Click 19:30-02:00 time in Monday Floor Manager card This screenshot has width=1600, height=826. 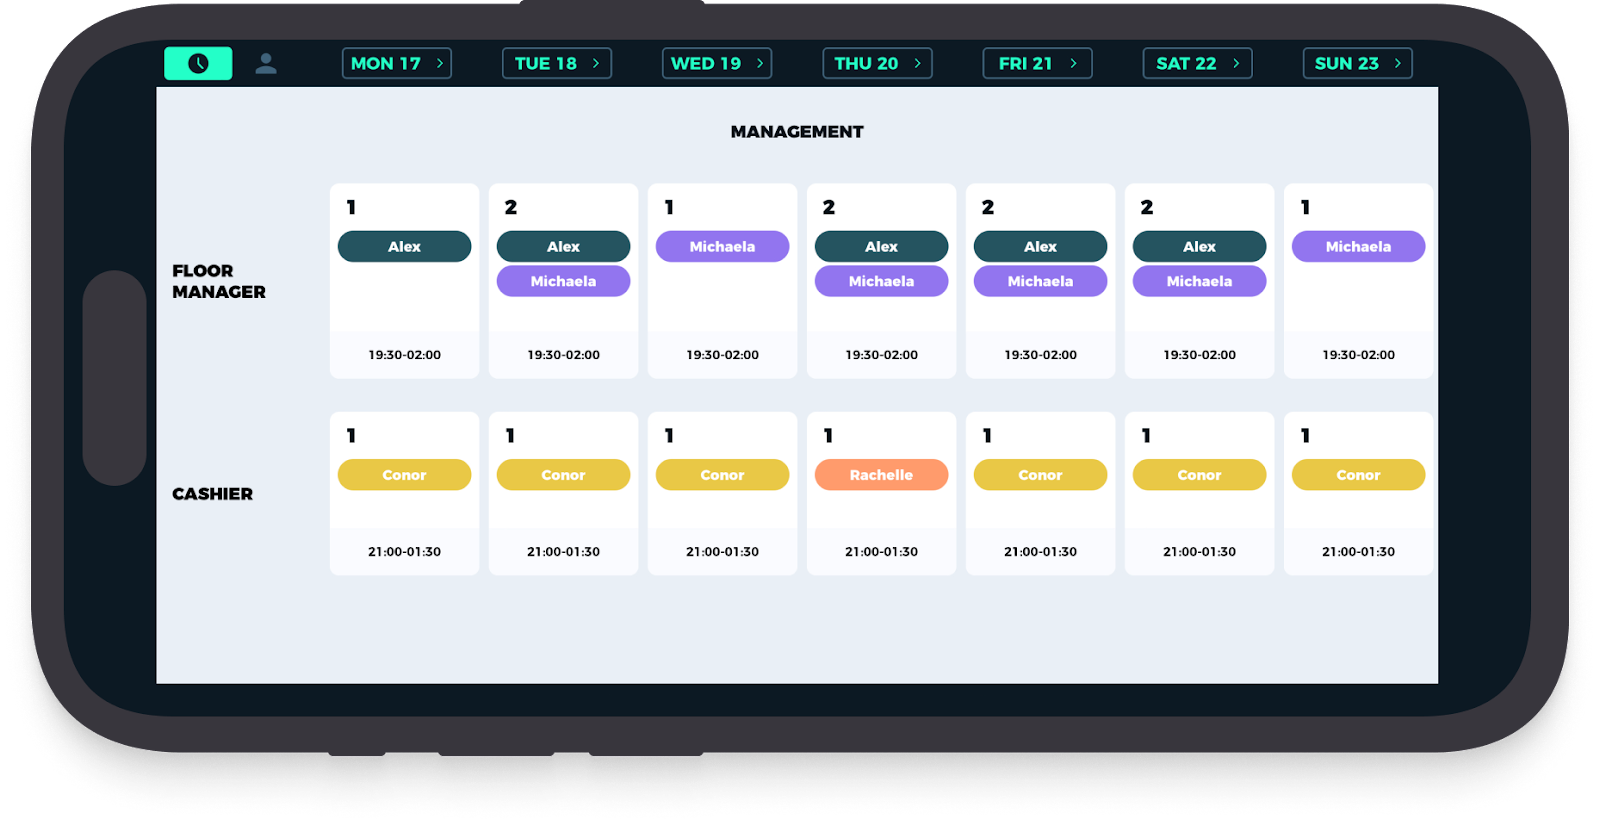(x=404, y=355)
